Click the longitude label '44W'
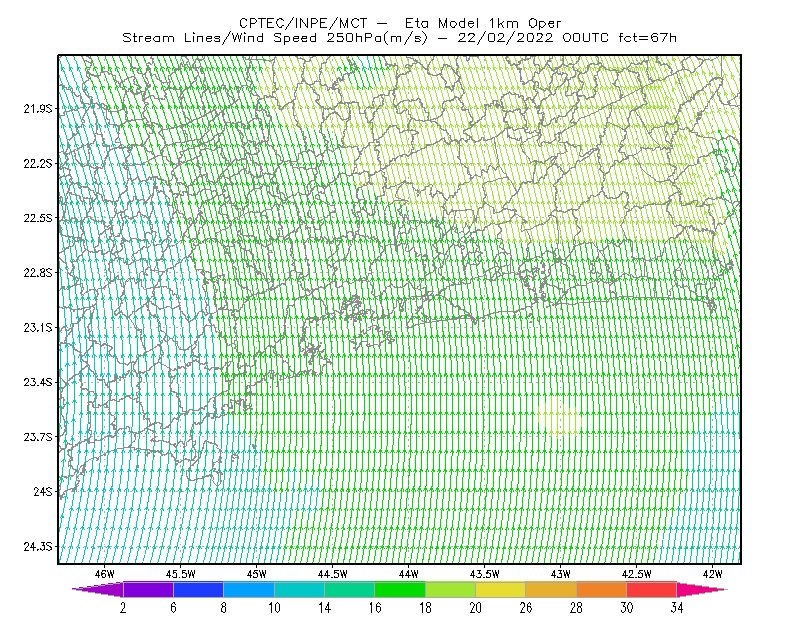Image resolution: width=800 pixels, height=618 pixels. pyautogui.click(x=409, y=574)
